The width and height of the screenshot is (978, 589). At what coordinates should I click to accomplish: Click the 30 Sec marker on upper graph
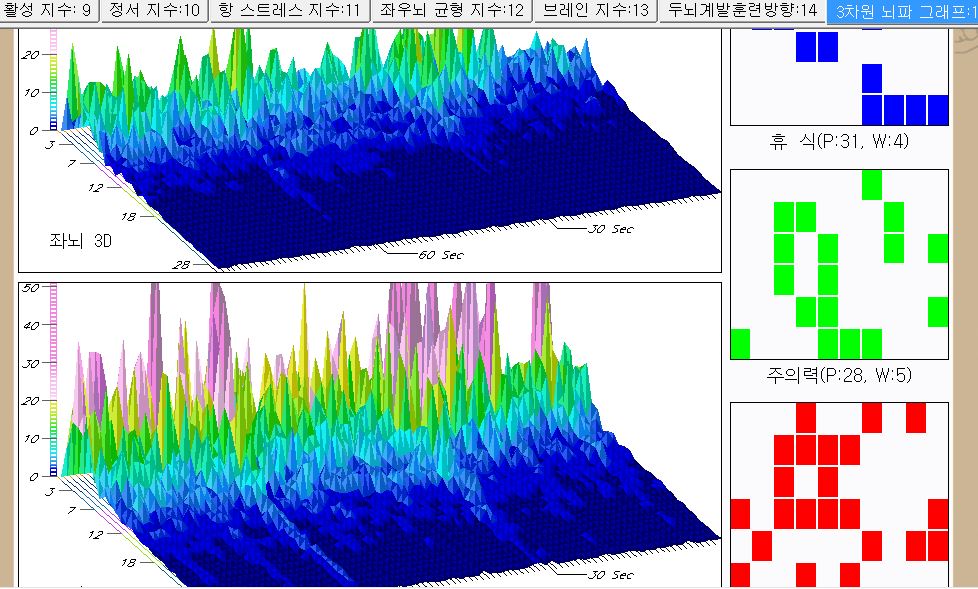[610, 229]
